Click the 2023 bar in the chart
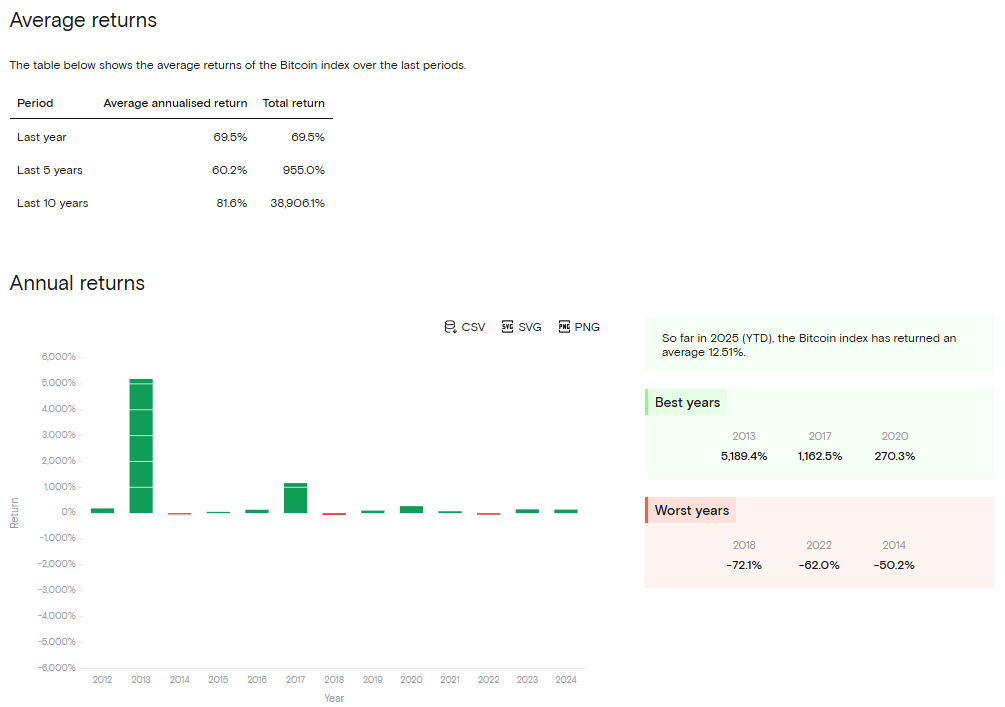The image size is (1005, 707). (527, 511)
